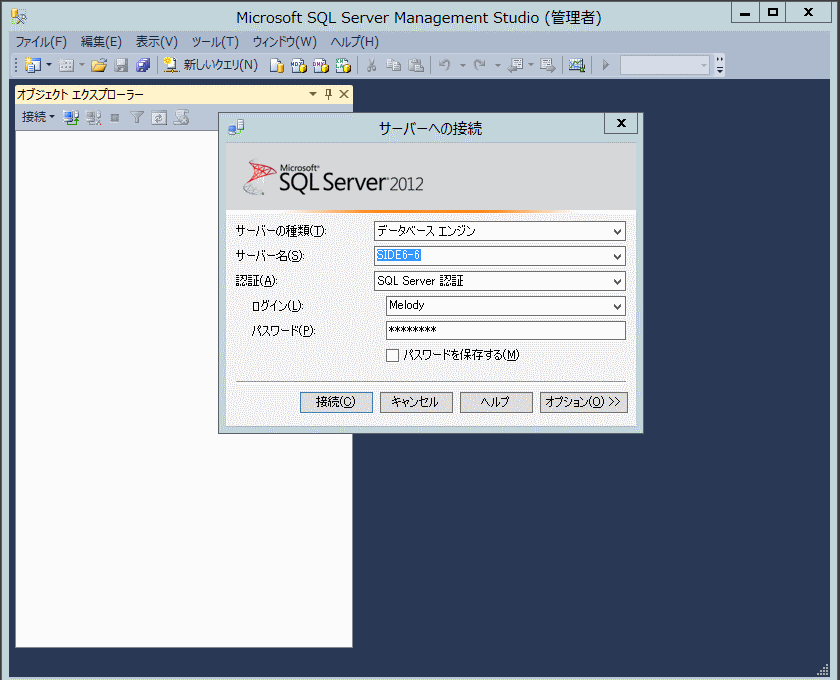
Task: Open Object Explorer window position menu arrow
Action: point(313,94)
